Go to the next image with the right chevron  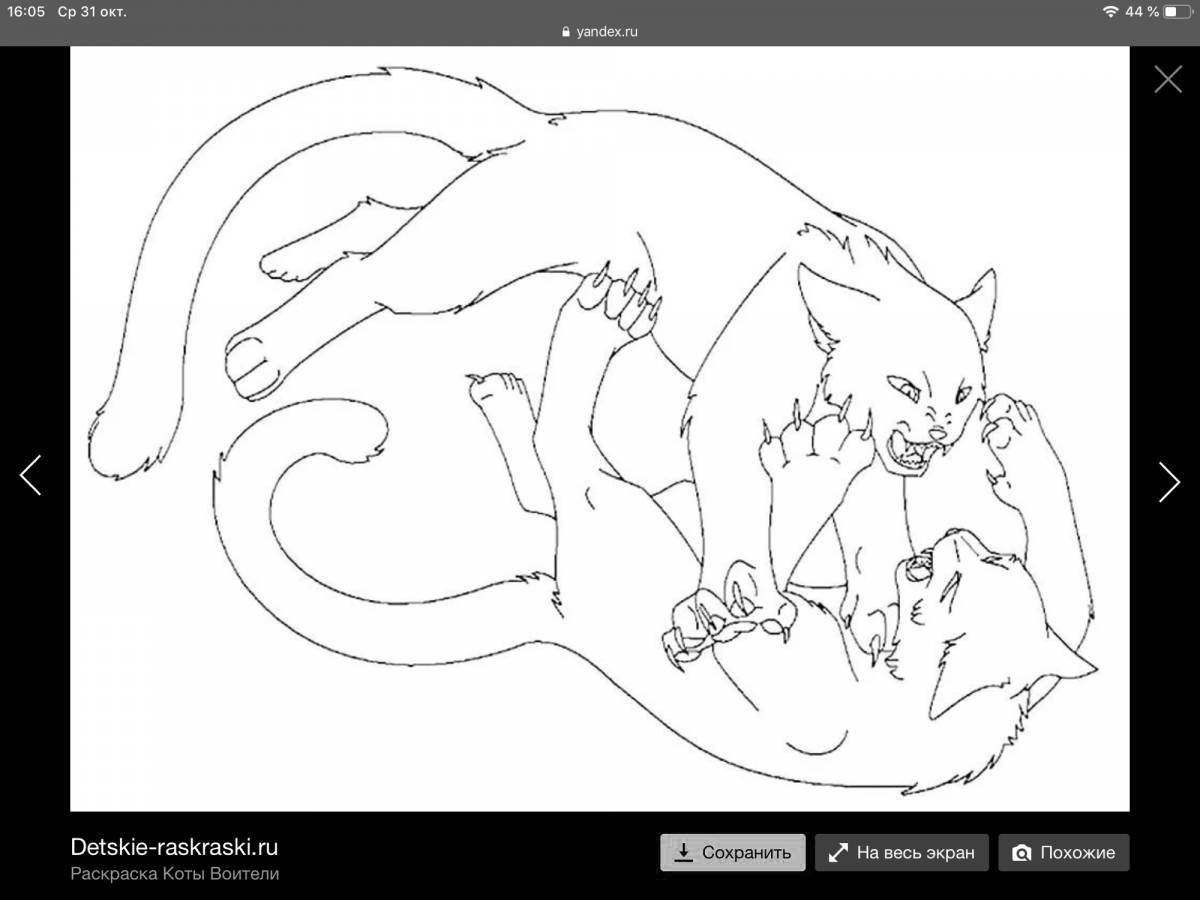click(1168, 483)
